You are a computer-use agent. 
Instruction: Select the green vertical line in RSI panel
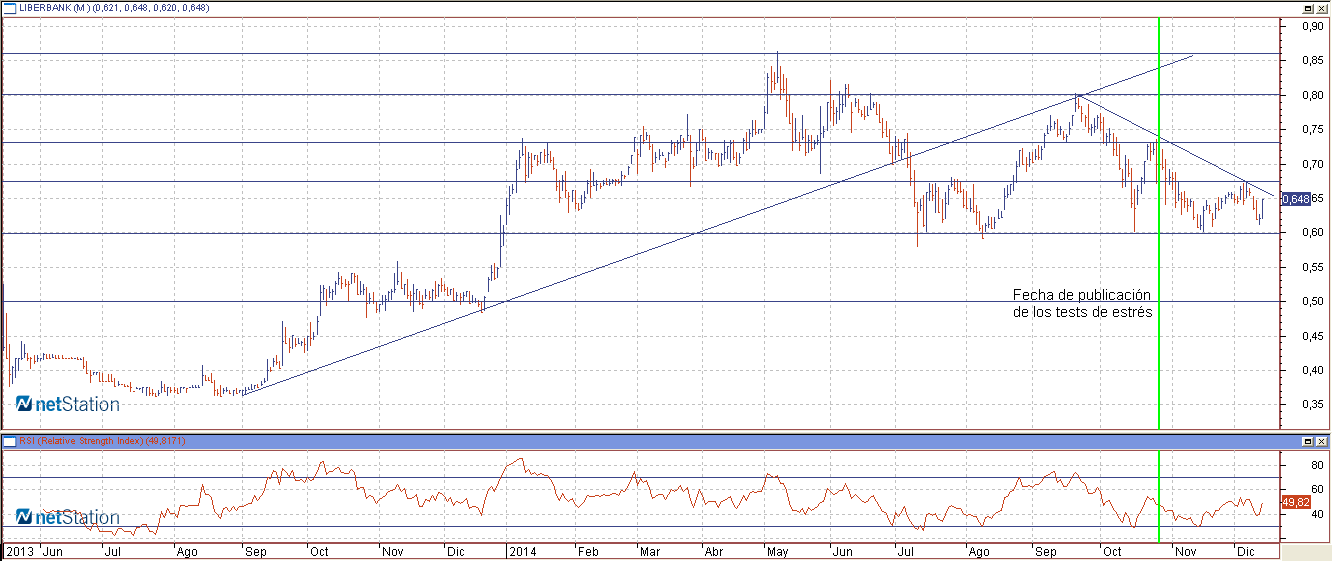[1158, 495]
